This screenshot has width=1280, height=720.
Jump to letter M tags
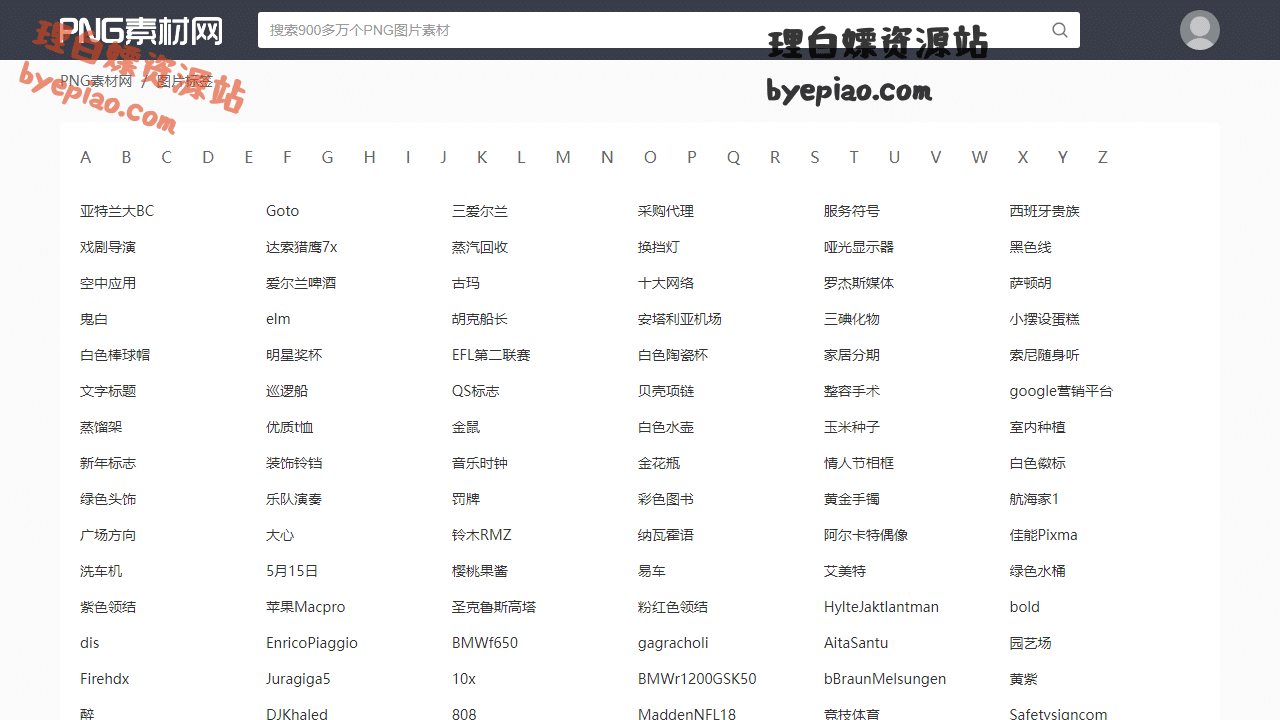563,157
